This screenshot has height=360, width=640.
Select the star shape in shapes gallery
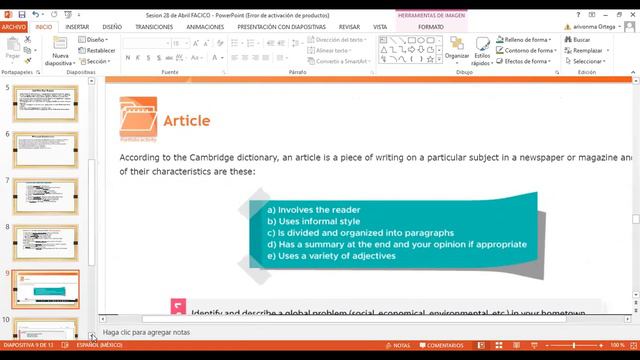[430, 60]
